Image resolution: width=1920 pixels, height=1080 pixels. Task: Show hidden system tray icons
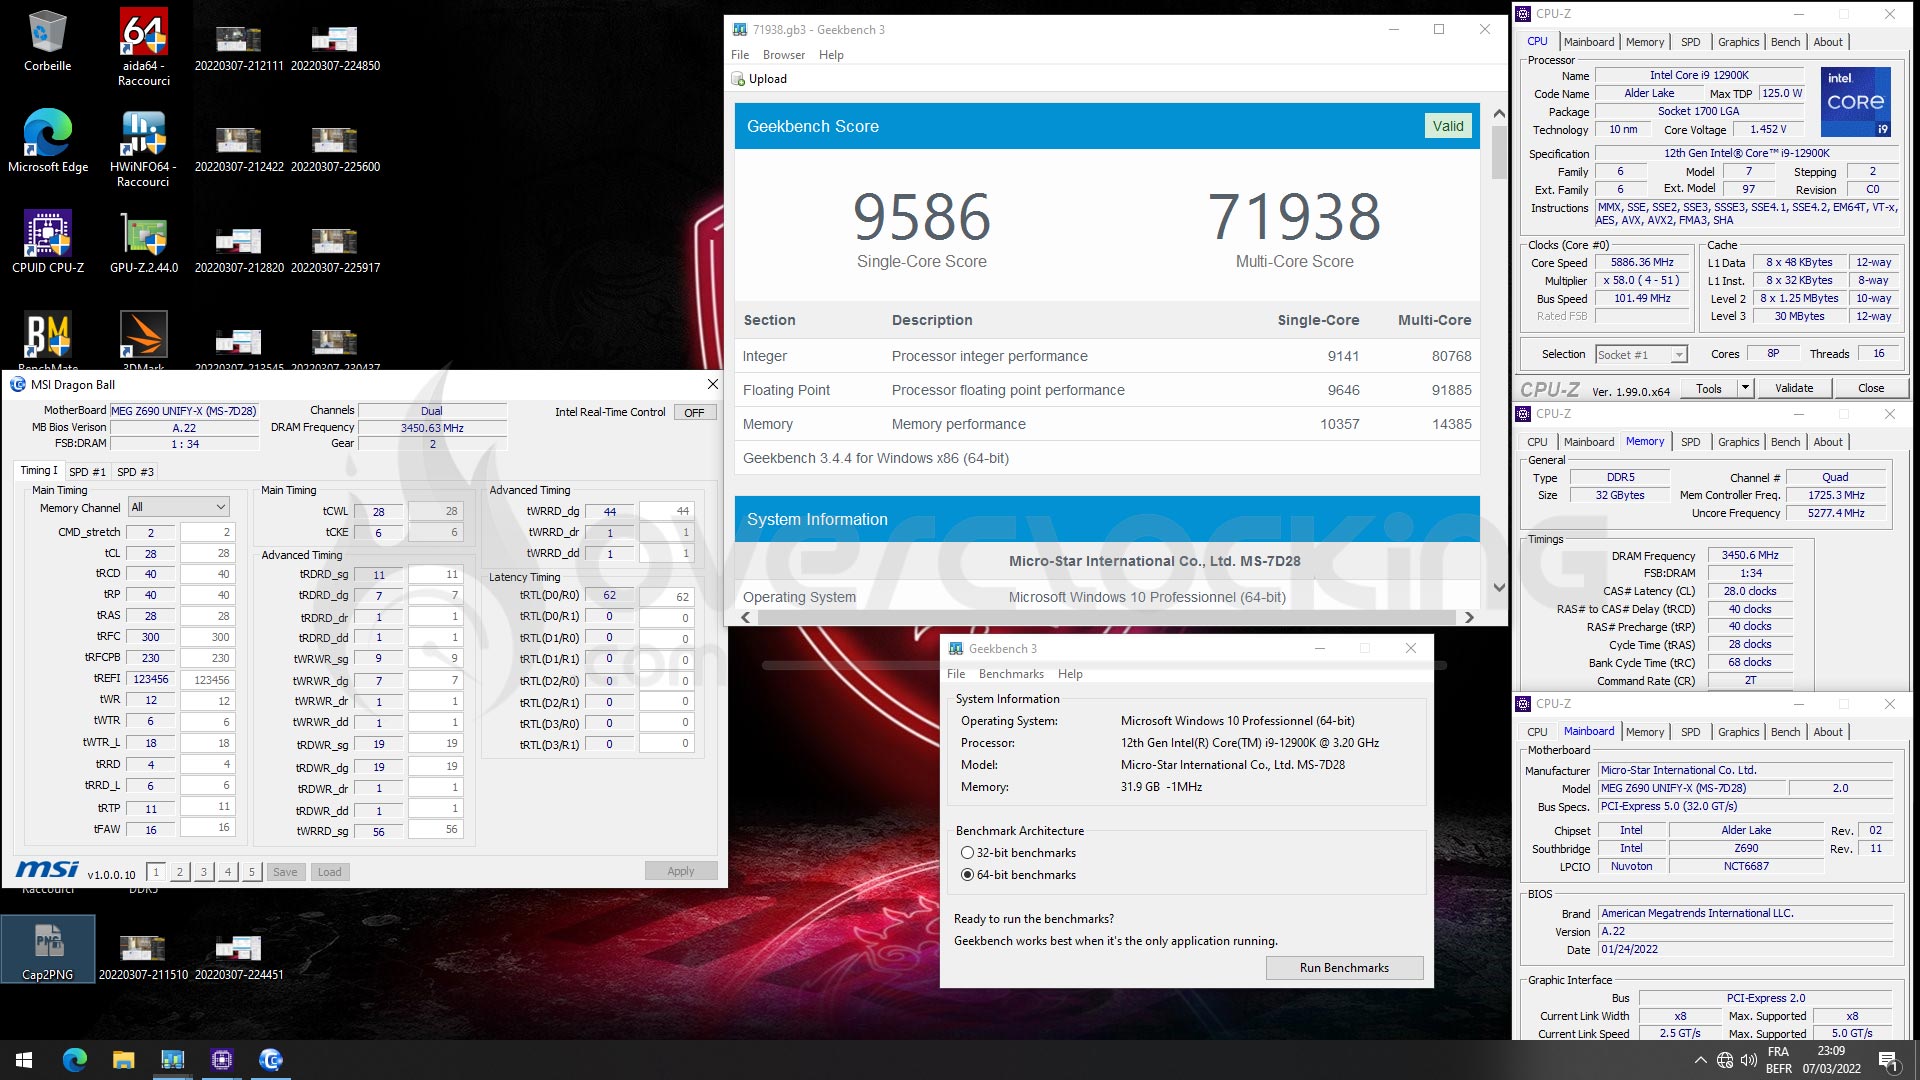coord(1700,1060)
